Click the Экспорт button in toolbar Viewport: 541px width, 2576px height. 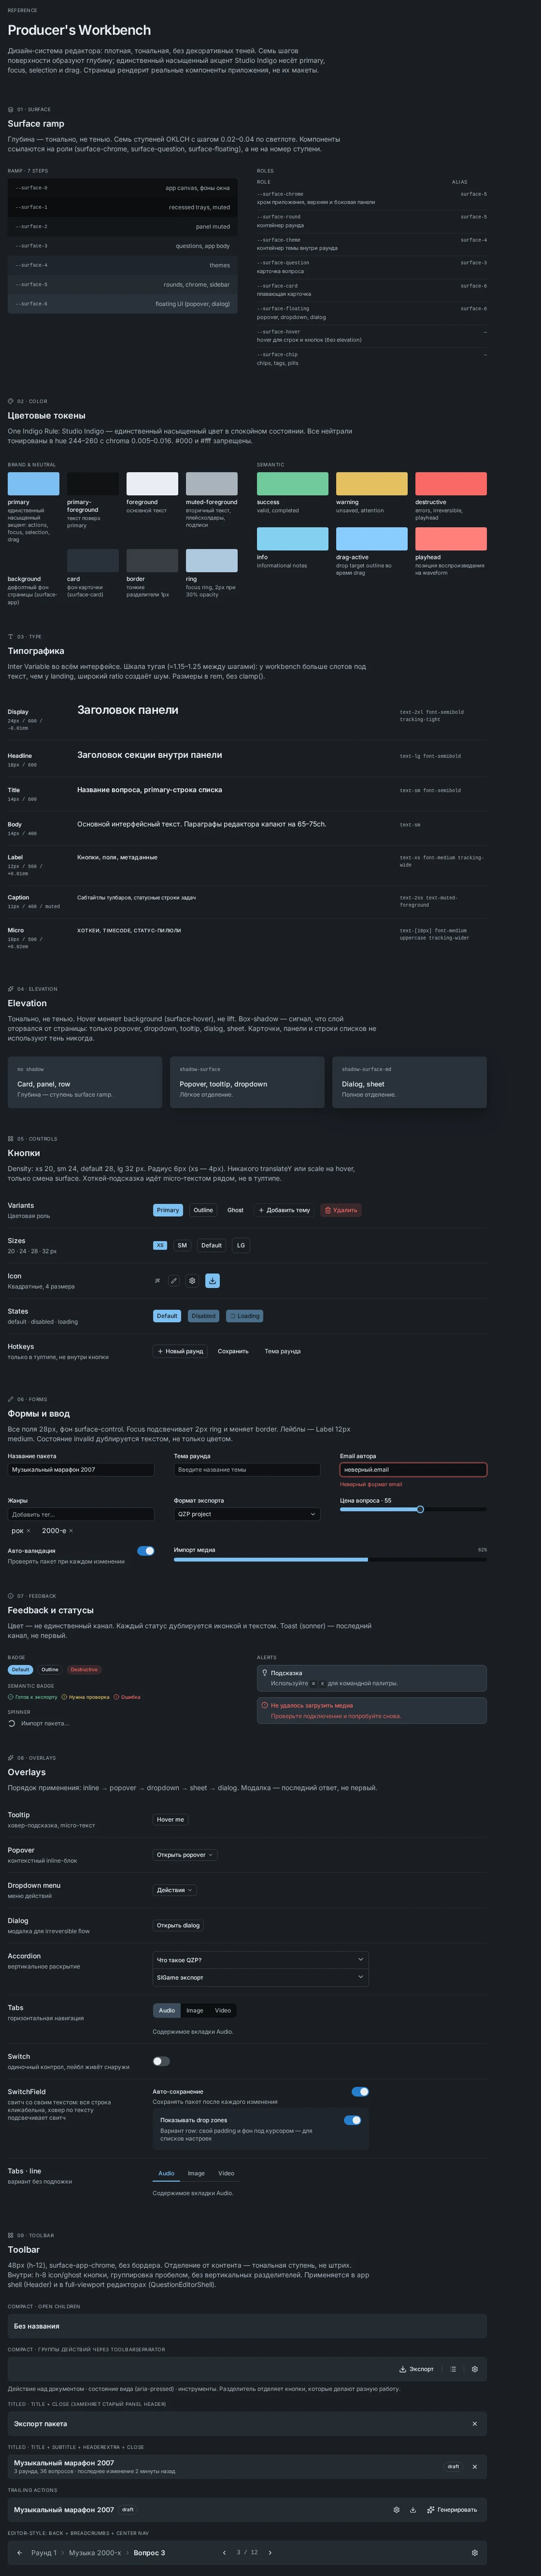(x=416, y=2369)
